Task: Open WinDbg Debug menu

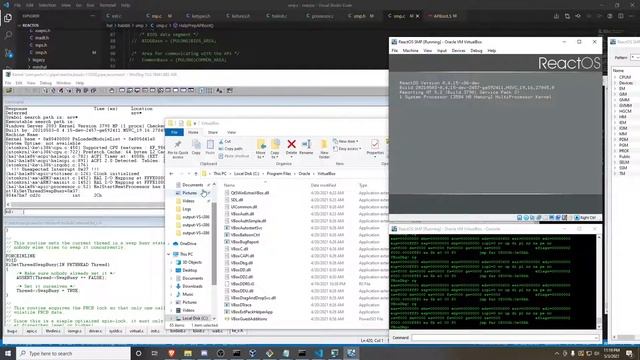Action: [46, 83]
